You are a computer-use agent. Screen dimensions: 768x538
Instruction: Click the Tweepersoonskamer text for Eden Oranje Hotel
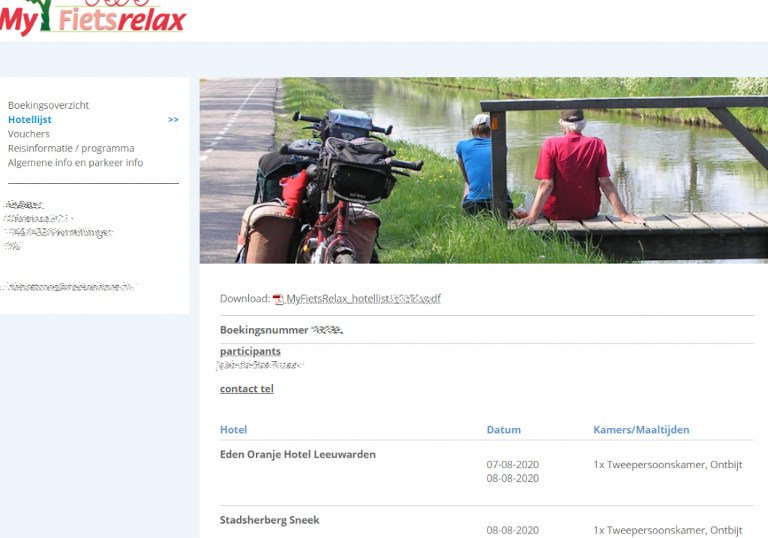click(x=668, y=465)
